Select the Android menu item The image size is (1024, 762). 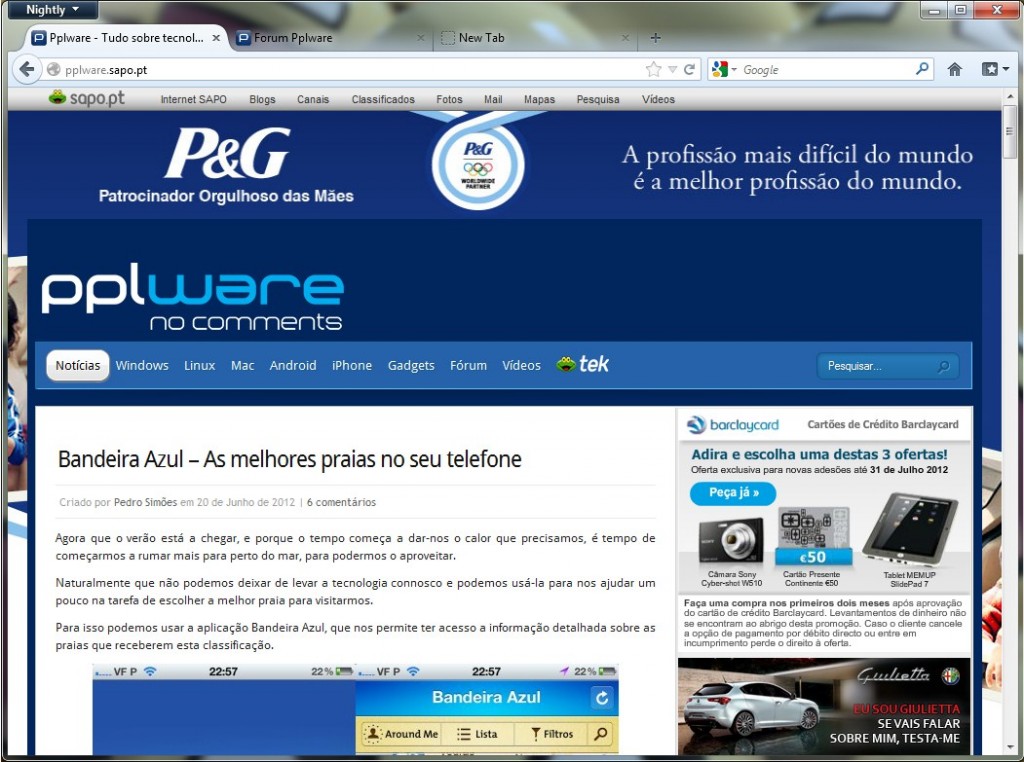coord(293,366)
